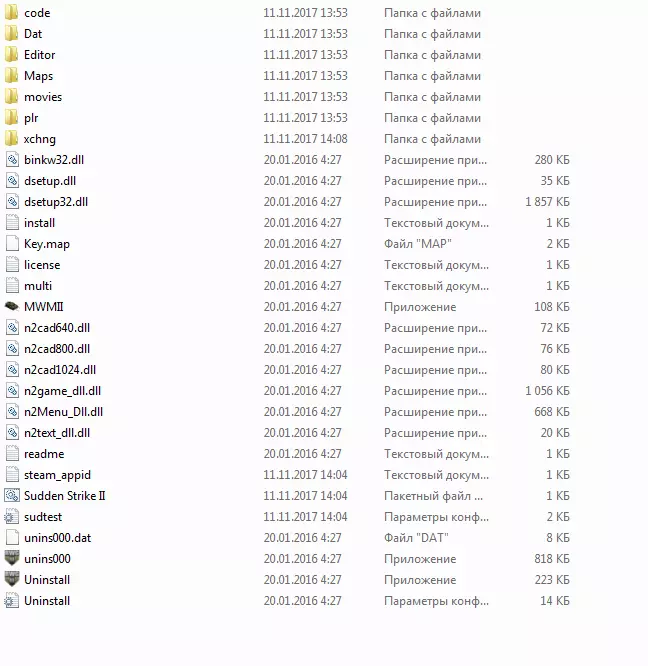Select the Editor folder name
The height and width of the screenshot is (666, 648).
click(x=39, y=55)
